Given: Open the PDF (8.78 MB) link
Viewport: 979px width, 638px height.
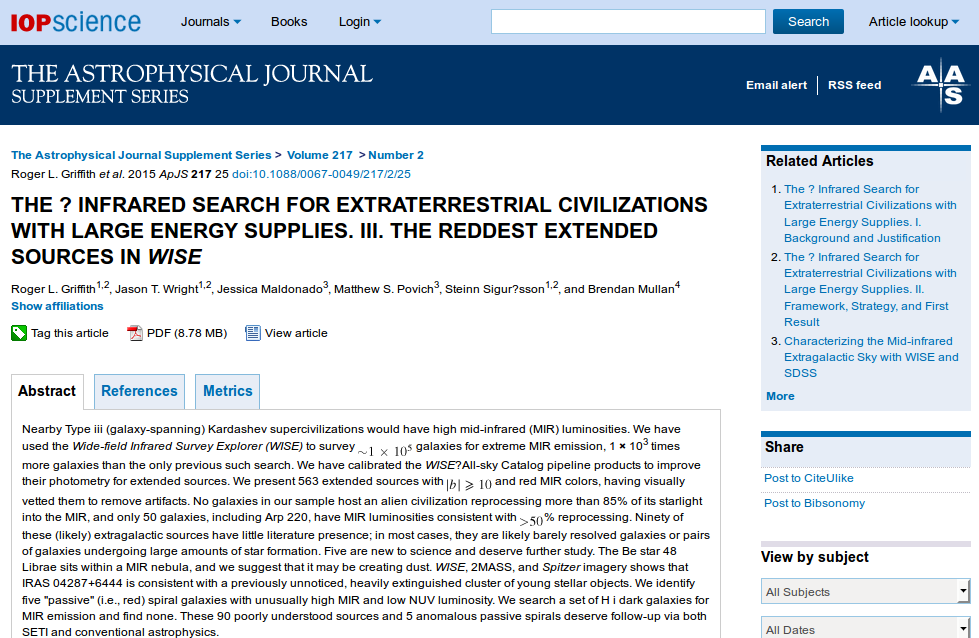Looking at the screenshot, I should (187, 333).
